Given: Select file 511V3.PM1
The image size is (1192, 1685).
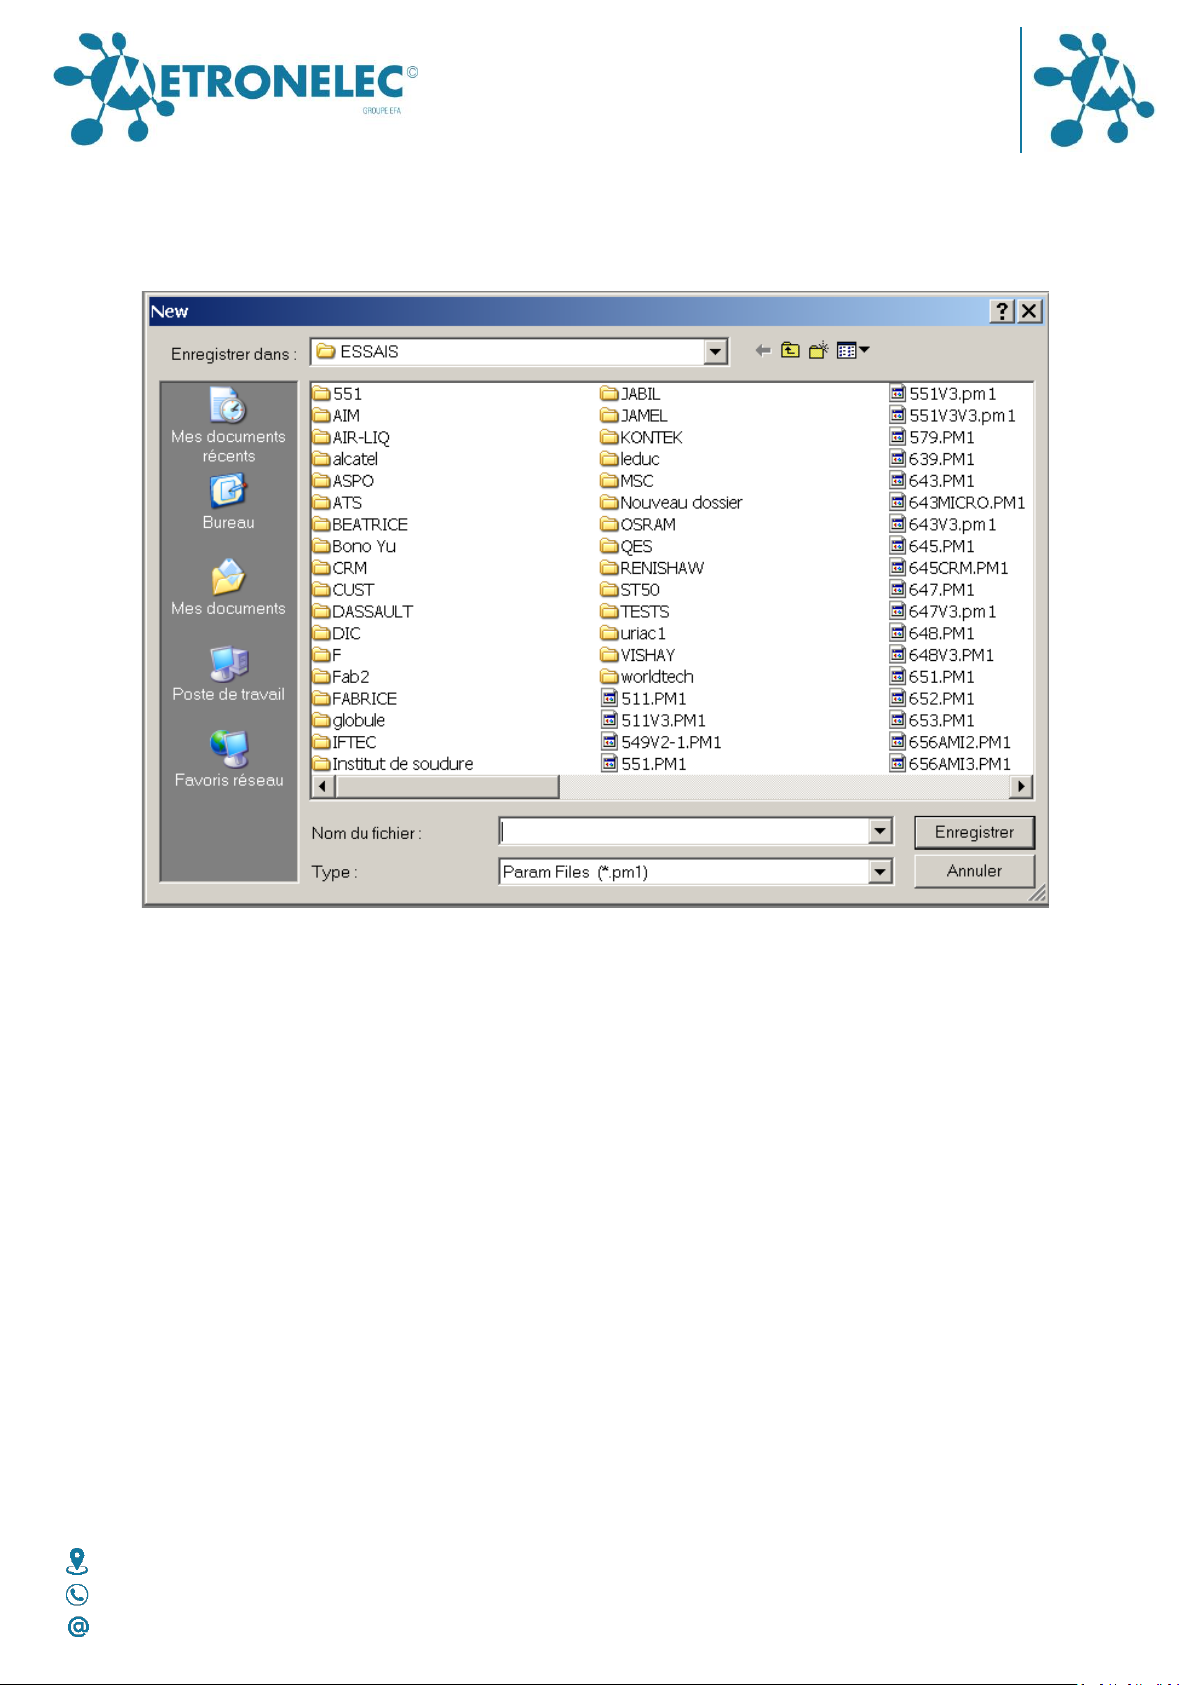Looking at the screenshot, I should [x=654, y=720].
